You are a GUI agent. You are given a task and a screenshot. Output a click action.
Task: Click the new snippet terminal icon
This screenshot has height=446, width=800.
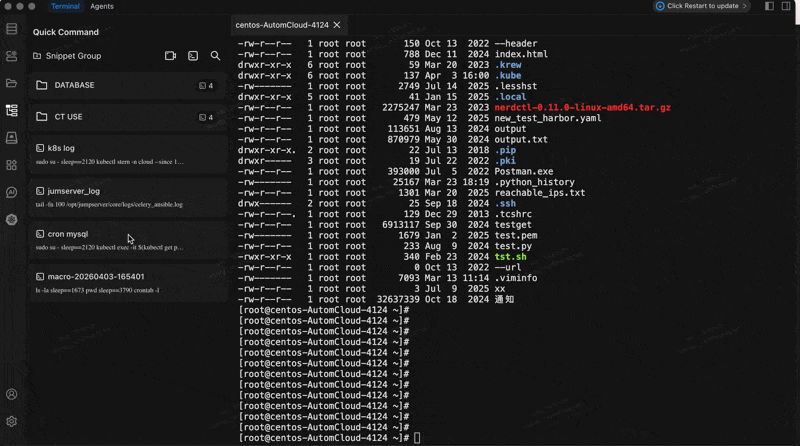point(193,56)
